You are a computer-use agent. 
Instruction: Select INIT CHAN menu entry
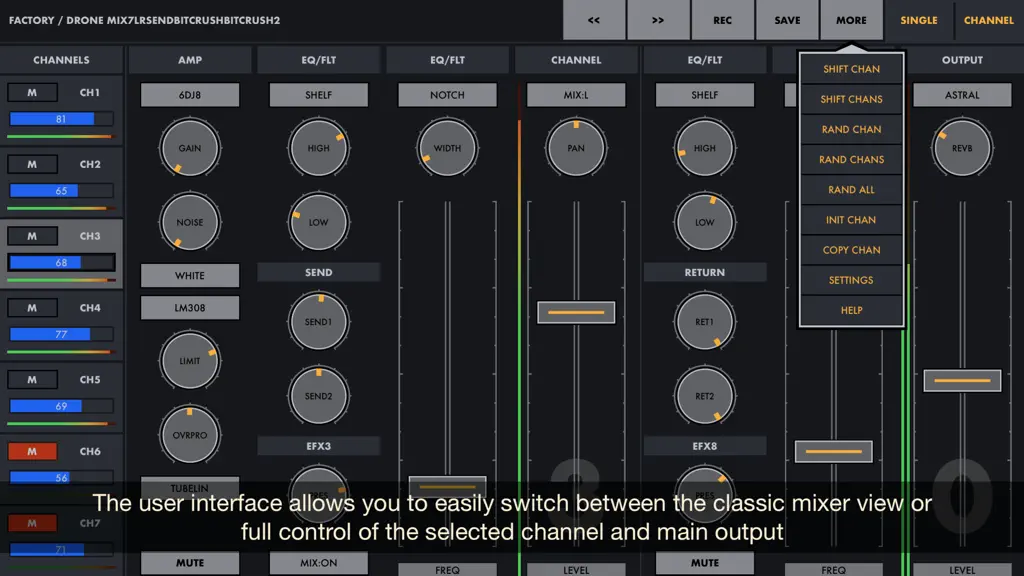(x=851, y=220)
